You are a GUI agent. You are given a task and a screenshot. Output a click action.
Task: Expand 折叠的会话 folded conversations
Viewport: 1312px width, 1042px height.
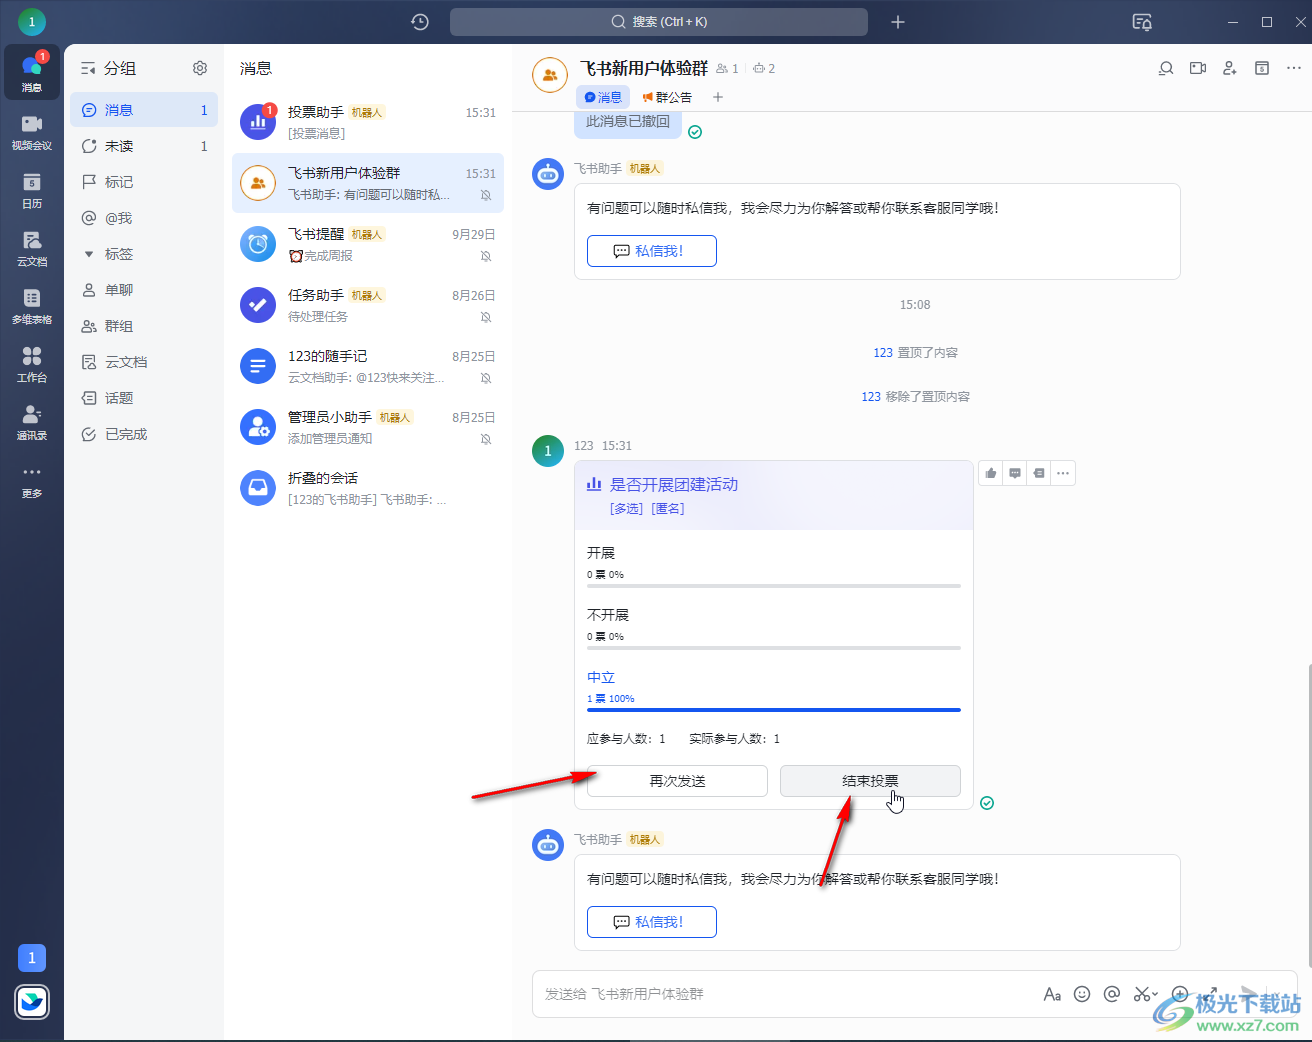(368, 488)
